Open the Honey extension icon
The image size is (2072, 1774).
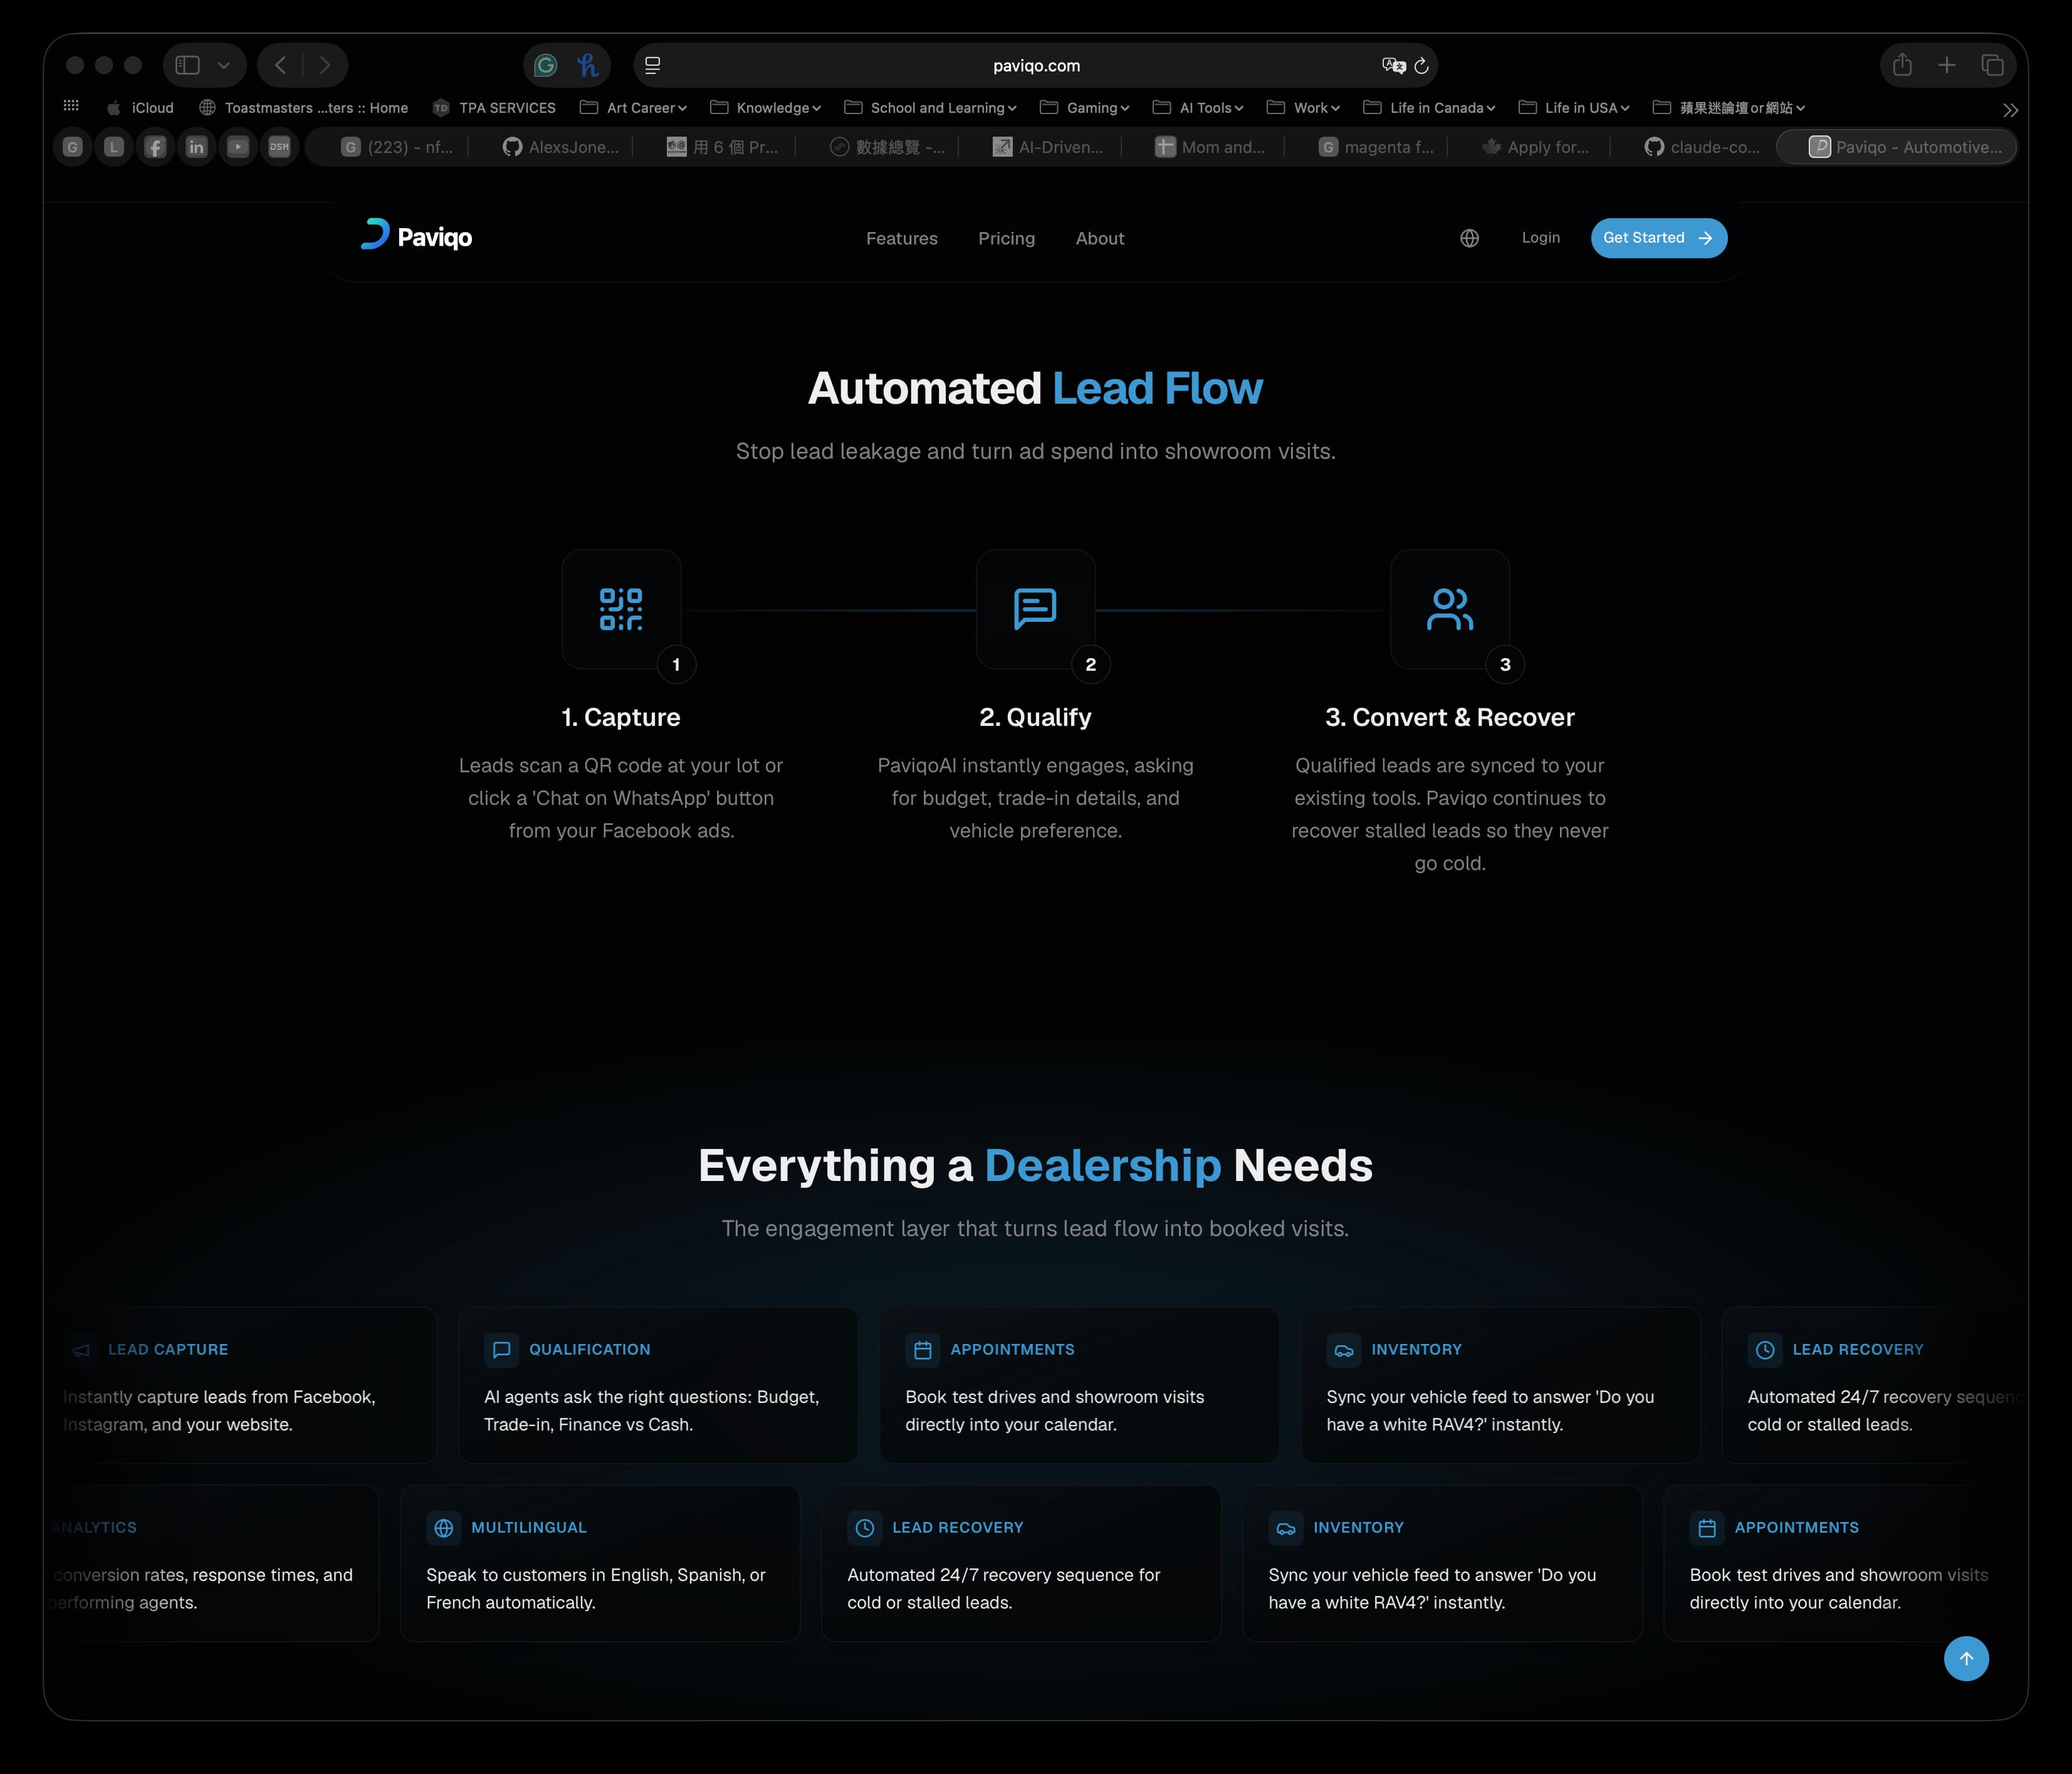tap(588, 65)
